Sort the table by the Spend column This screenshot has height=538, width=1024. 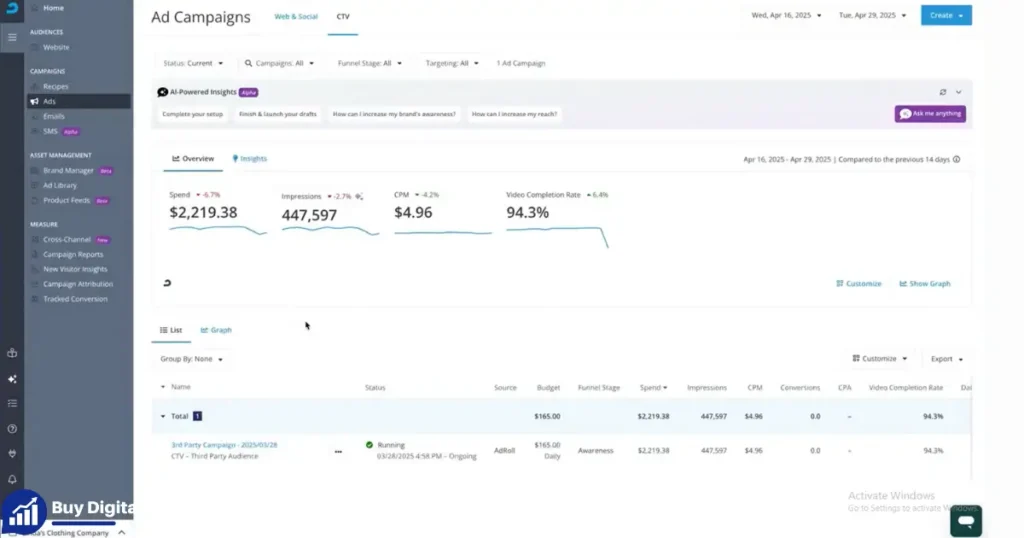coord(653,387)
